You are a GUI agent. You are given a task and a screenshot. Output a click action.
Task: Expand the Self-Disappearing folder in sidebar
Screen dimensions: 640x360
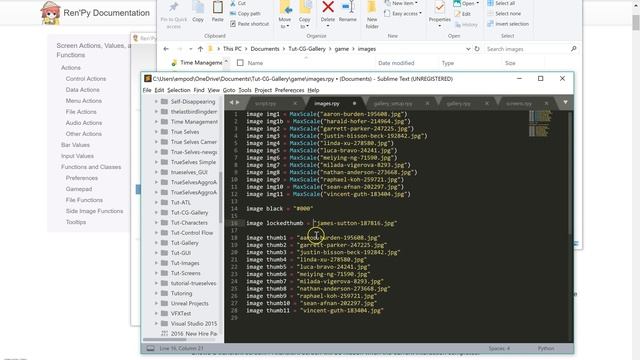(156, 101)
